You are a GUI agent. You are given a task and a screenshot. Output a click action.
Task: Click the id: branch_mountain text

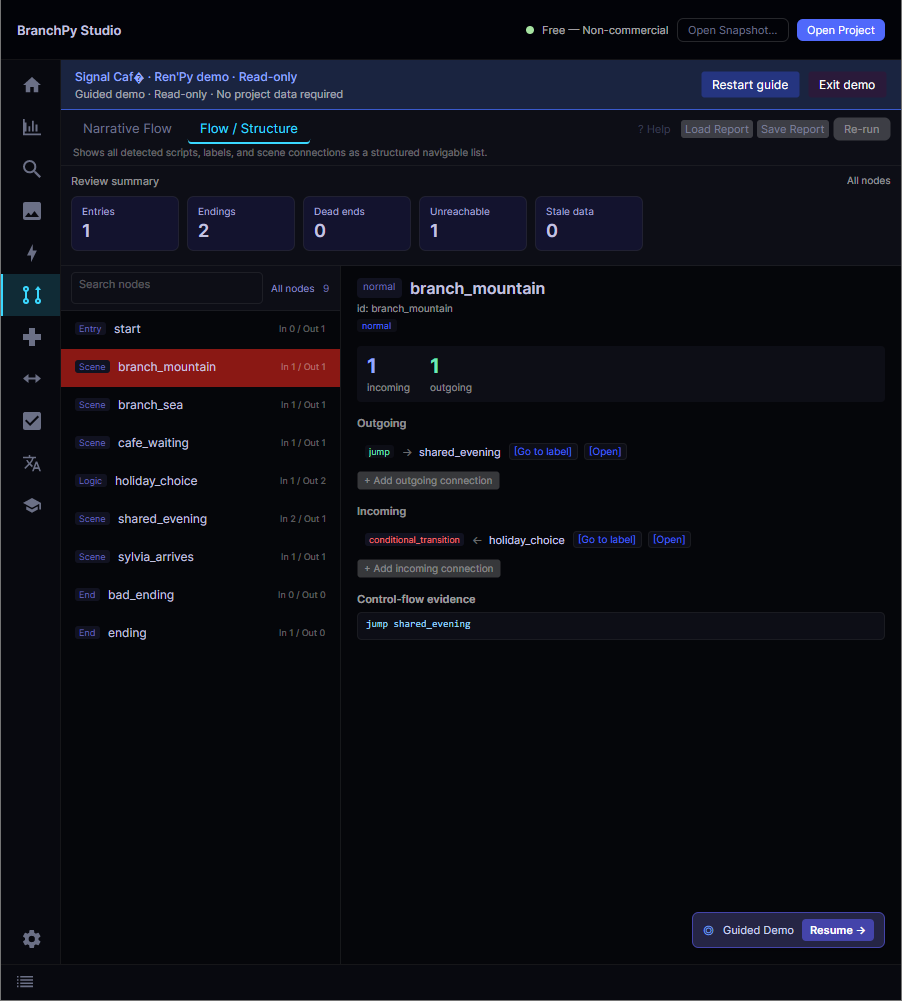tap(405, 308)
